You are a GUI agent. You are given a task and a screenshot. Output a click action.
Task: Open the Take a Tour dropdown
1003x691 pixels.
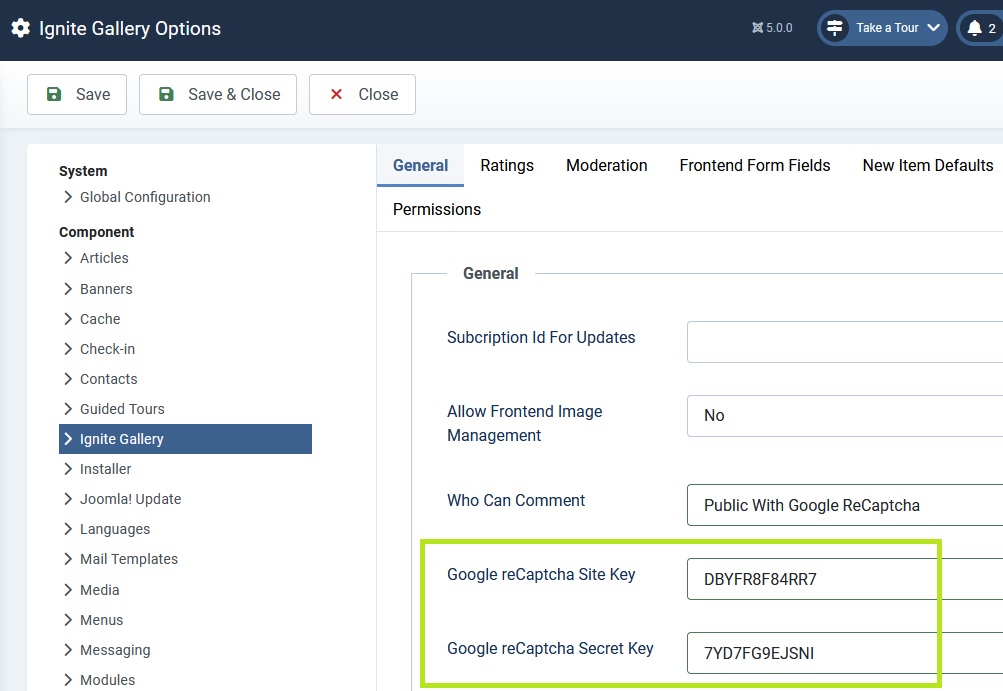882,28
